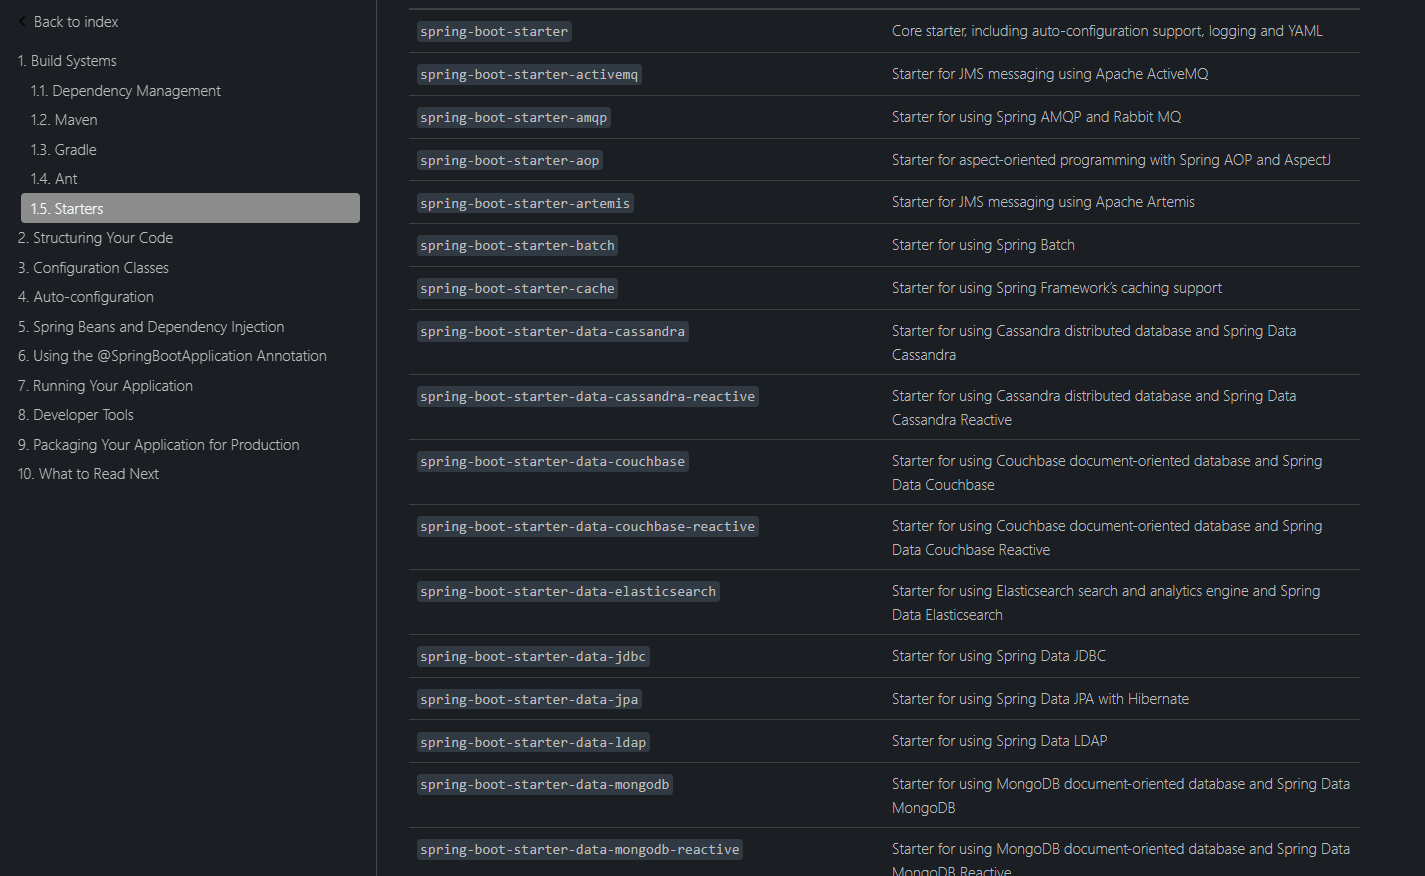
Task: Click 'Starter for using Spring Data LDAP' text
Action: point(1000,741)
